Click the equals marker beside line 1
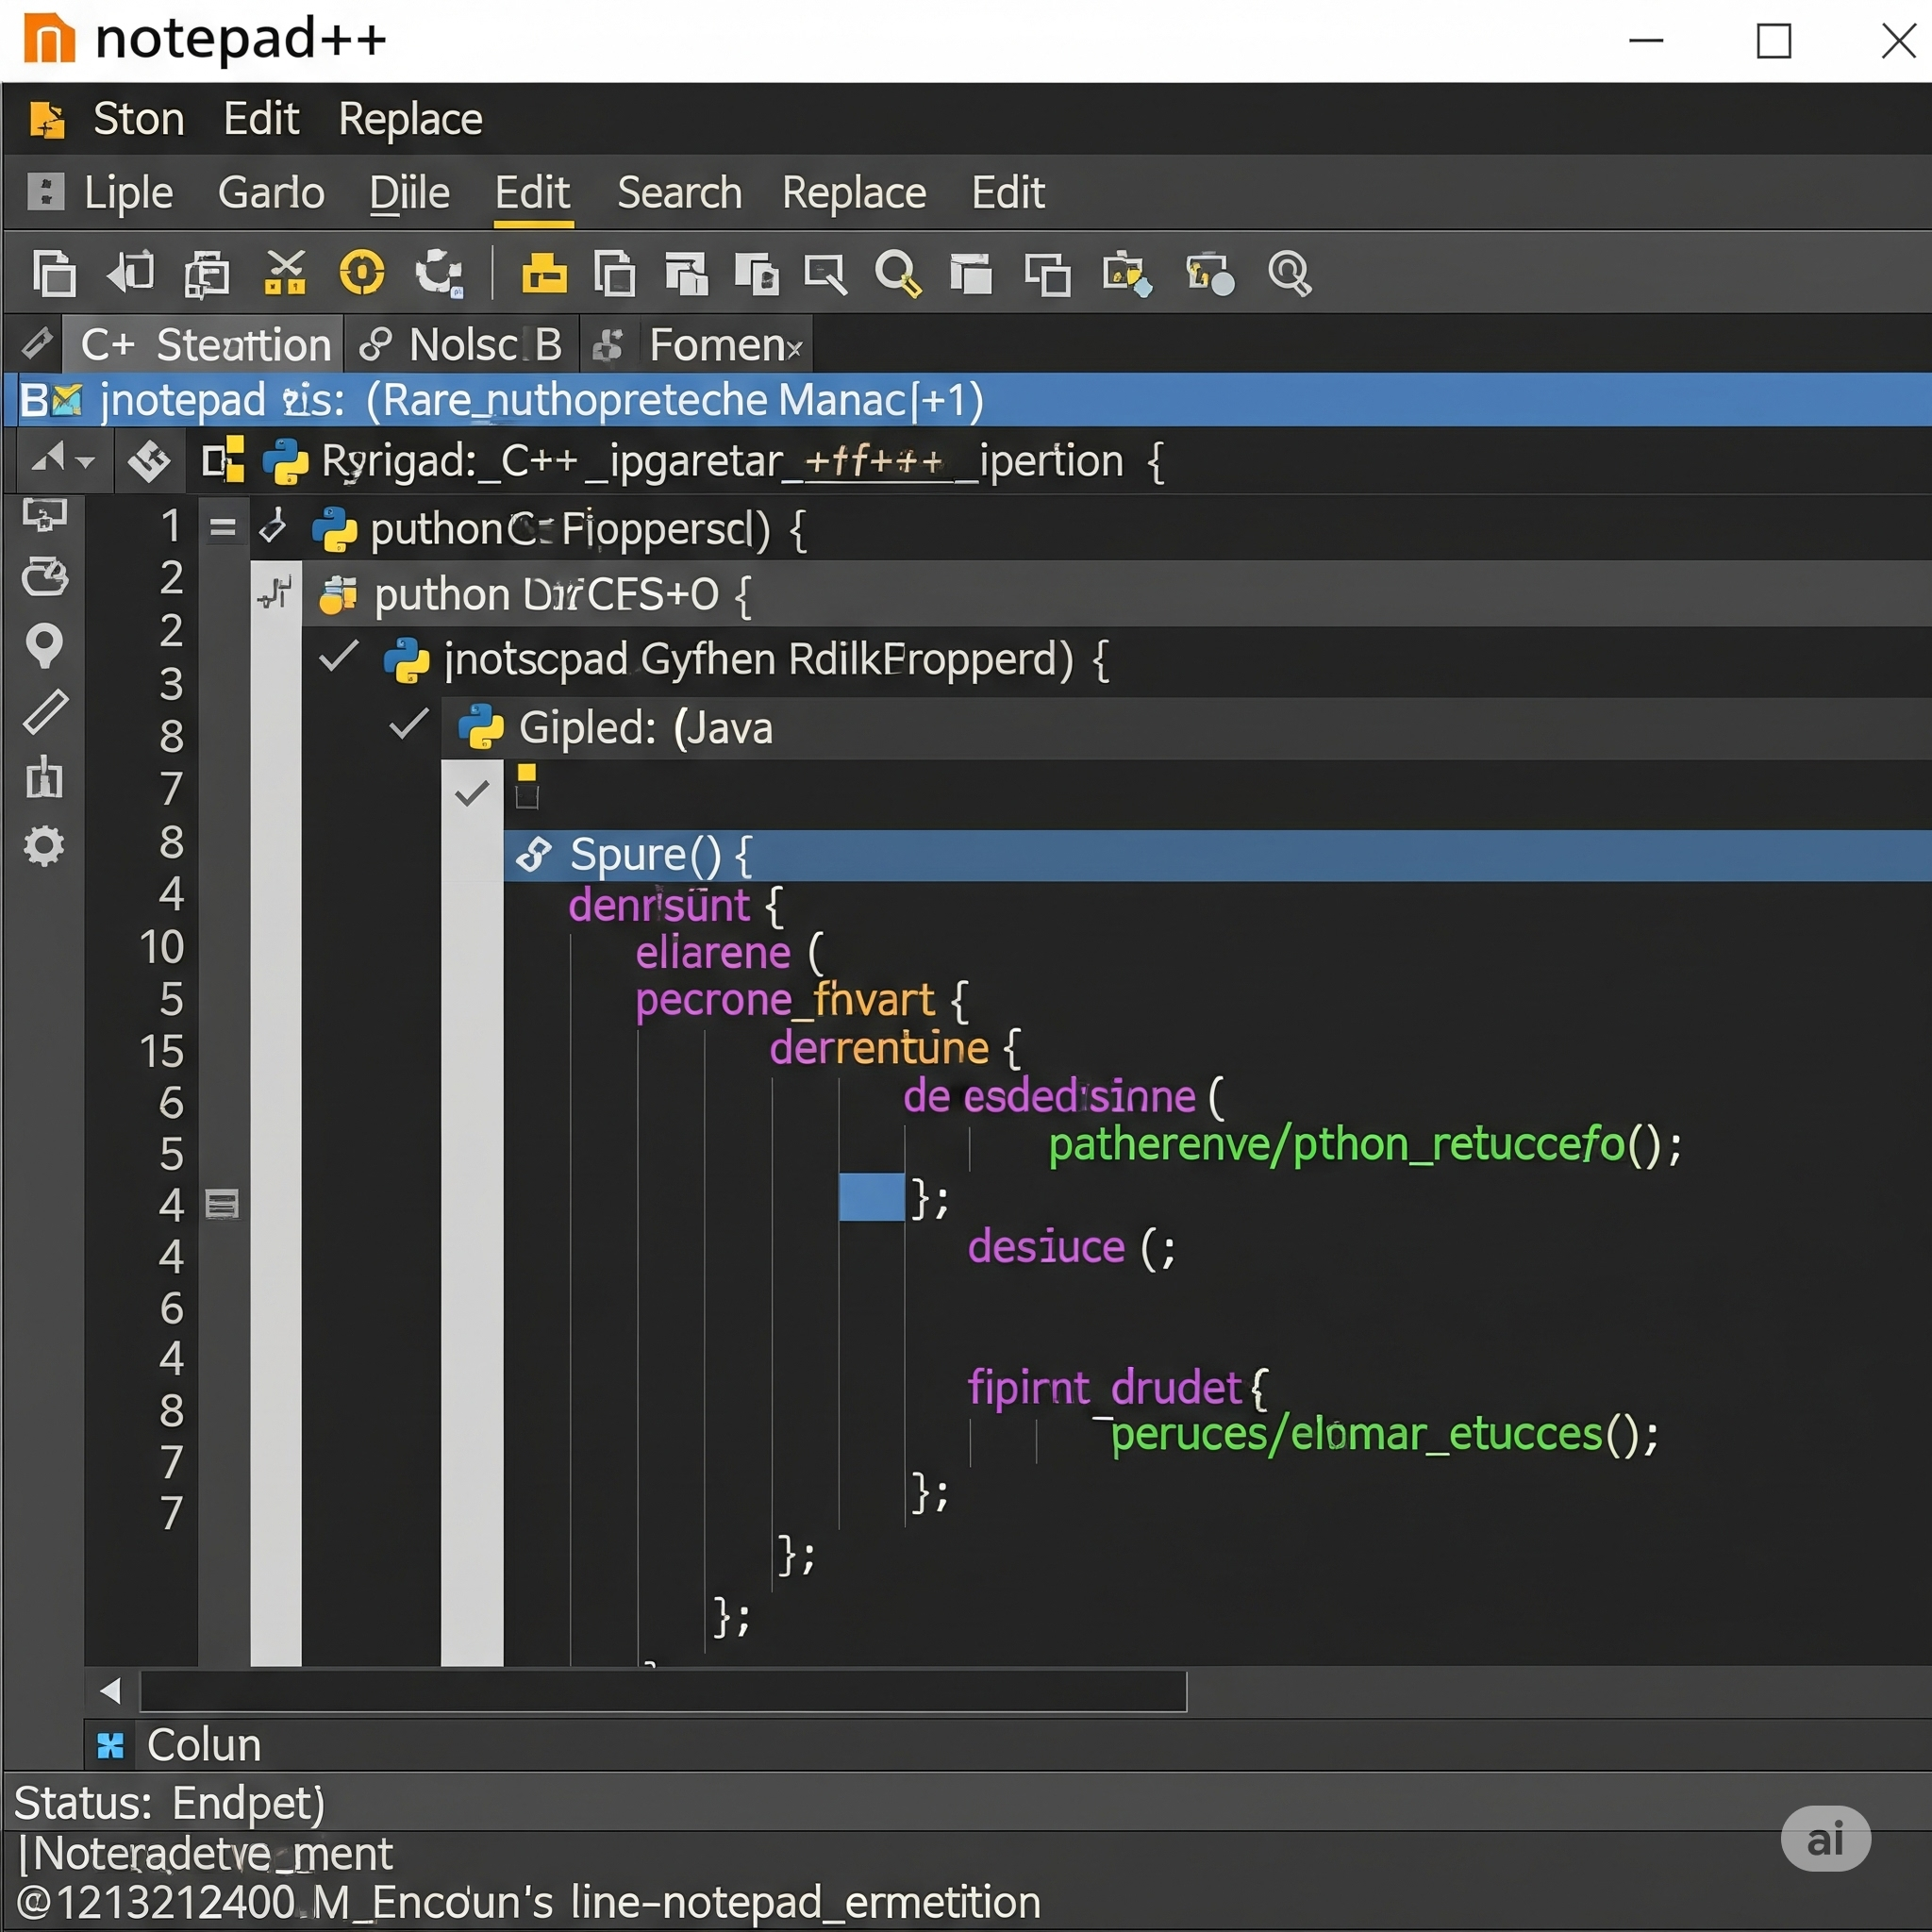Viewport: 1932px width, 1932px height. [x=223, y=527]
